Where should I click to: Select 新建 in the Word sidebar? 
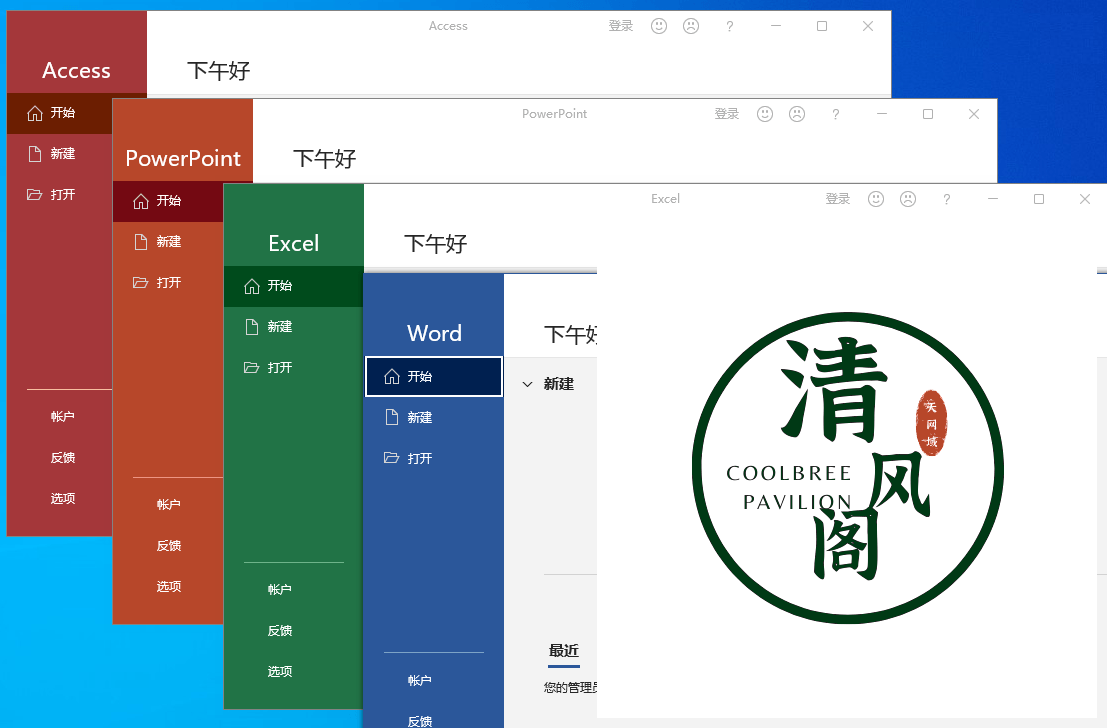[433, 418]
